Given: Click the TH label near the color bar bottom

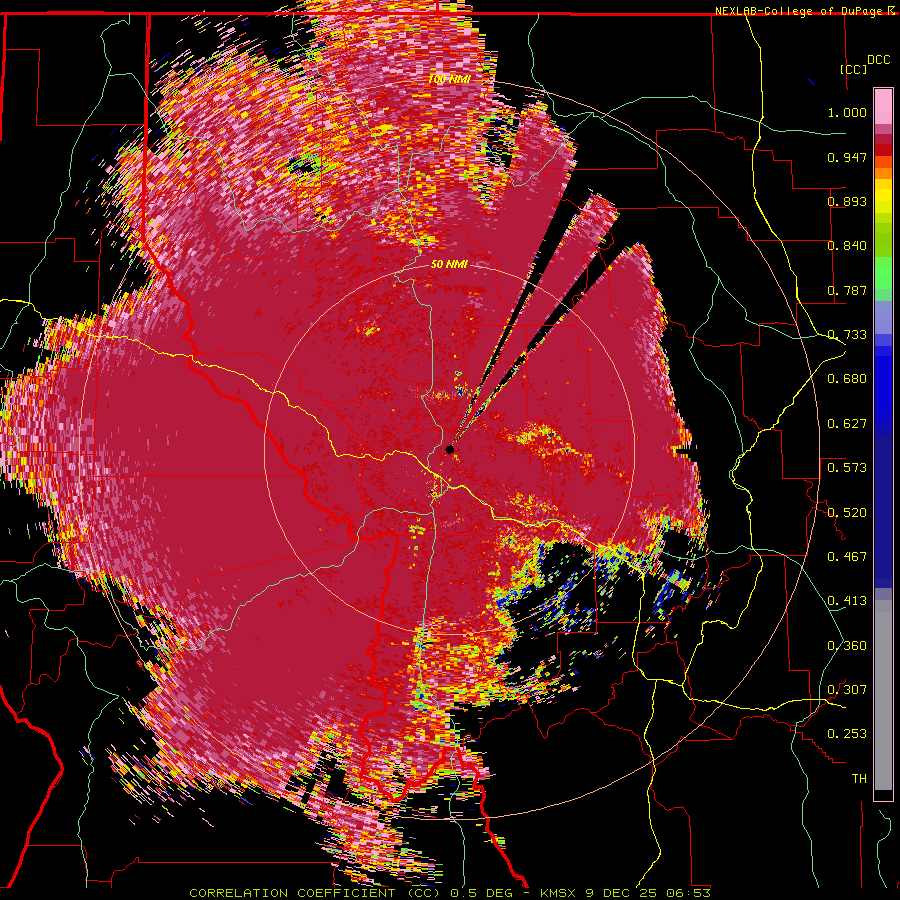Looking at the screenshot, I should tap(859, 779).
